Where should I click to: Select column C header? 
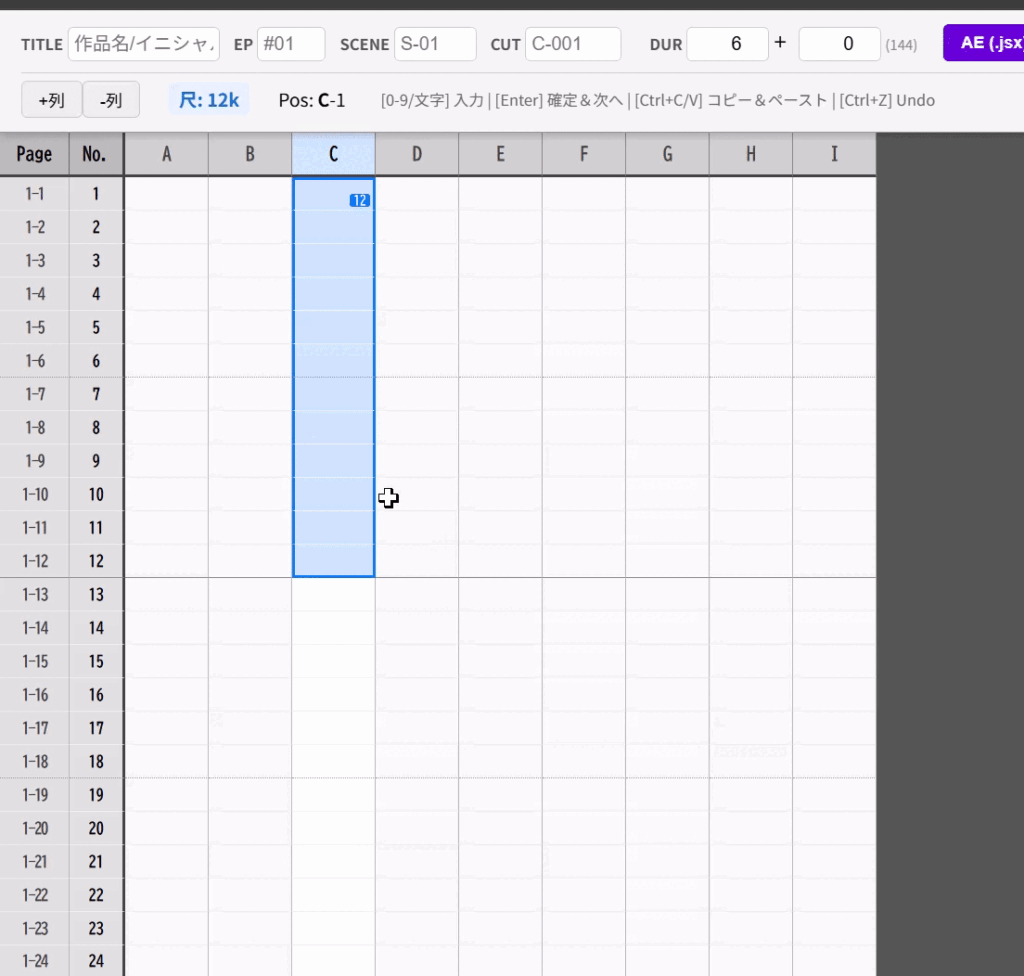(x=333, y=154)
